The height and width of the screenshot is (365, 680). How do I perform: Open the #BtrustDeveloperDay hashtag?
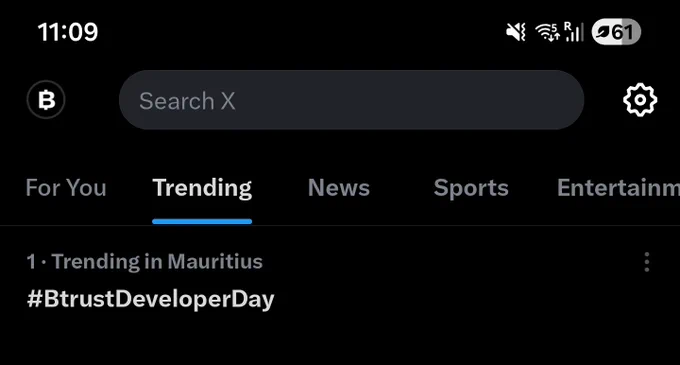coord(150,299)
